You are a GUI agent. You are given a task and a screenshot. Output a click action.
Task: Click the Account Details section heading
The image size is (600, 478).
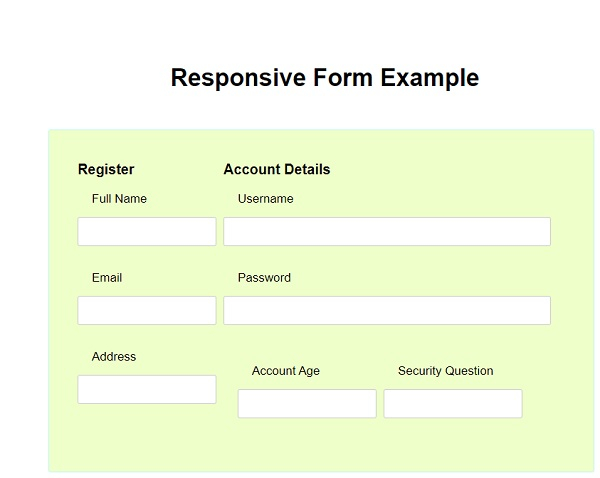tap(277, 170)
